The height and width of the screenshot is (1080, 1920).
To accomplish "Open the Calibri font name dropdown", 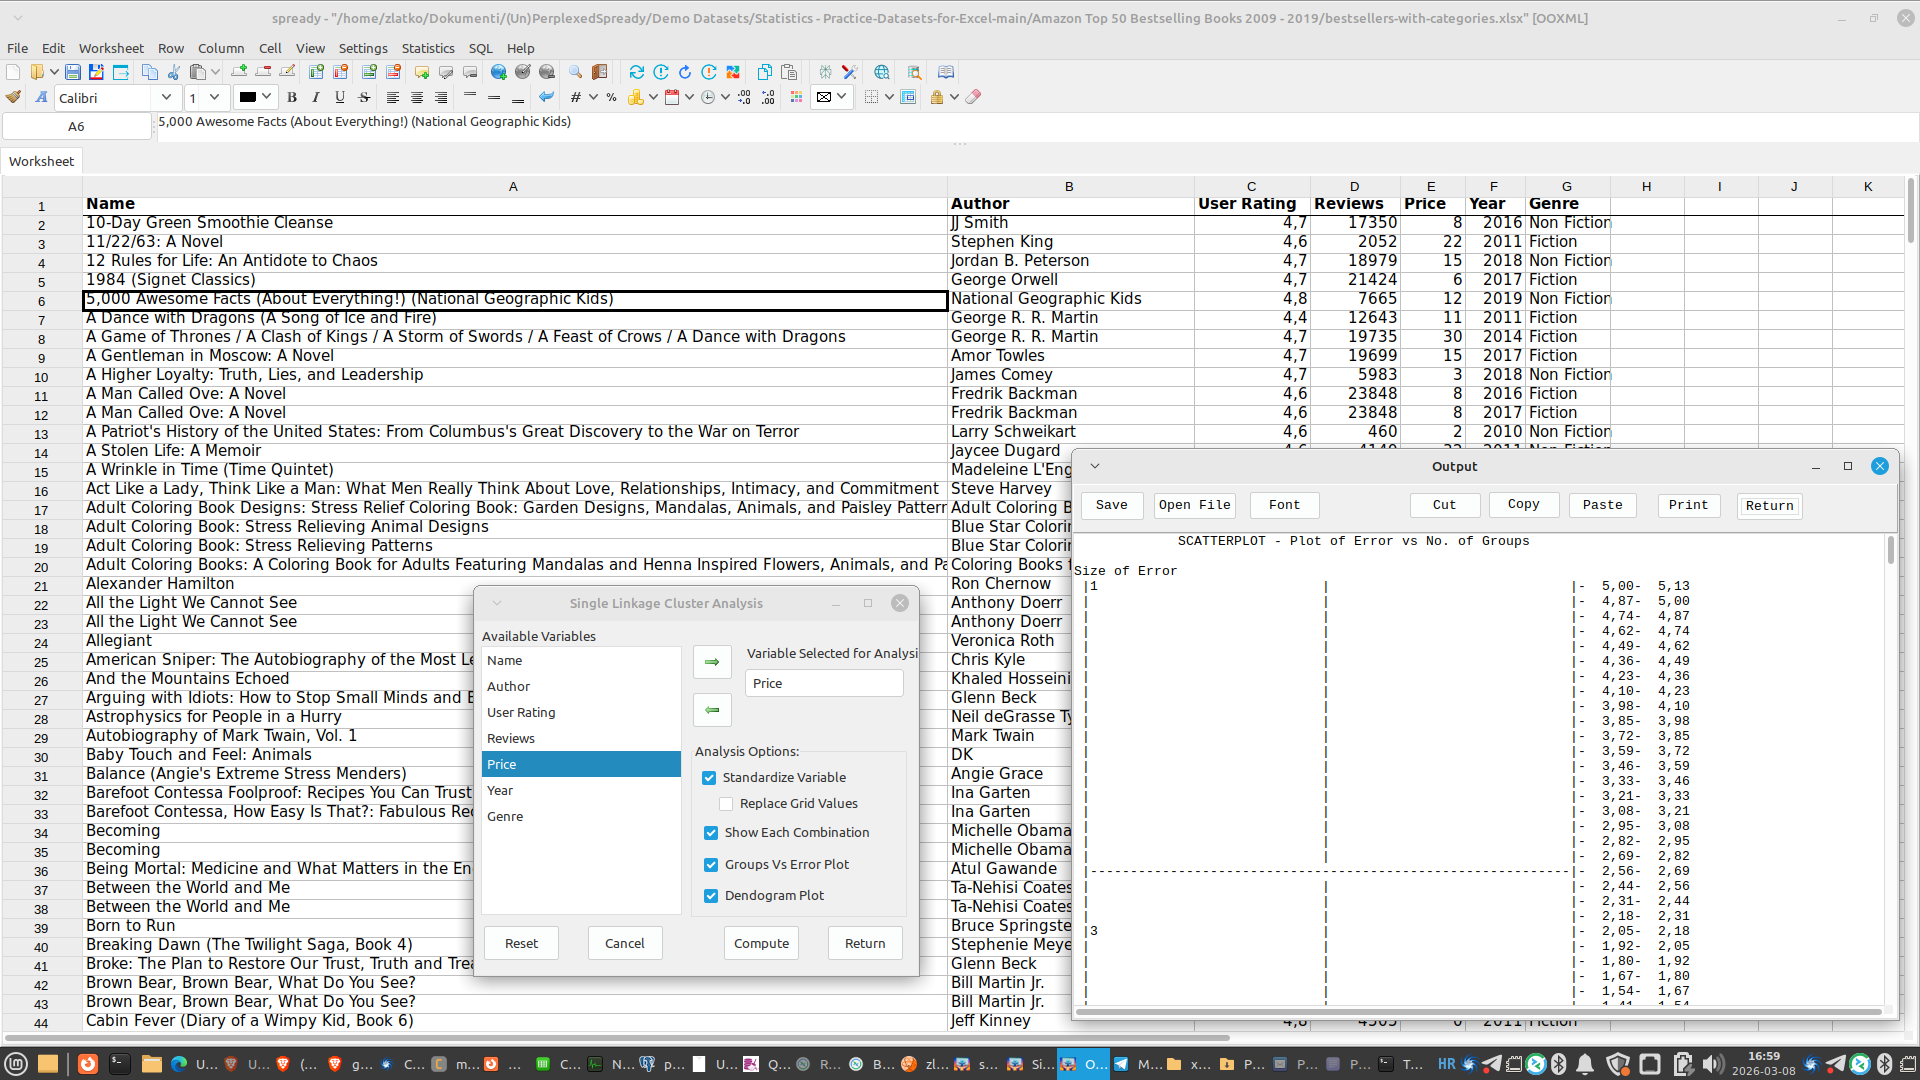I will 166,97.
